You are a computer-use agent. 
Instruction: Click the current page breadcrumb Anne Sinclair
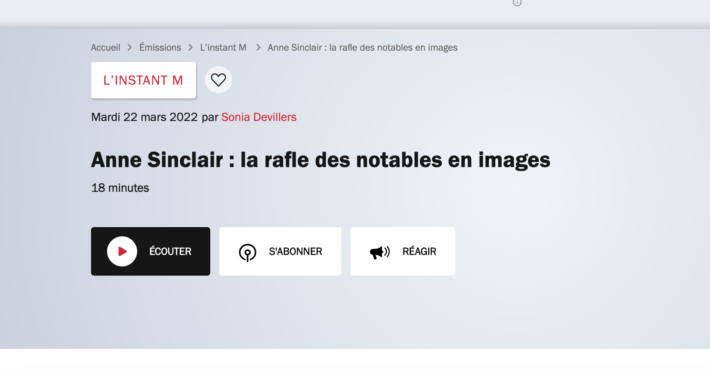(362, 48)
